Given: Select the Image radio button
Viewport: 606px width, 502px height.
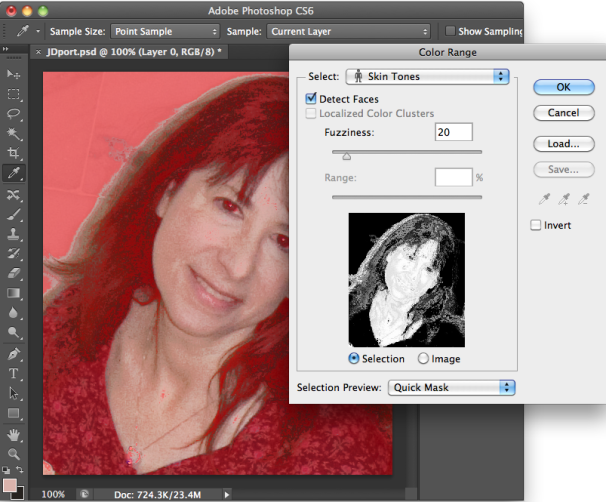Looking at the screenshot, I should pos(424,358).
